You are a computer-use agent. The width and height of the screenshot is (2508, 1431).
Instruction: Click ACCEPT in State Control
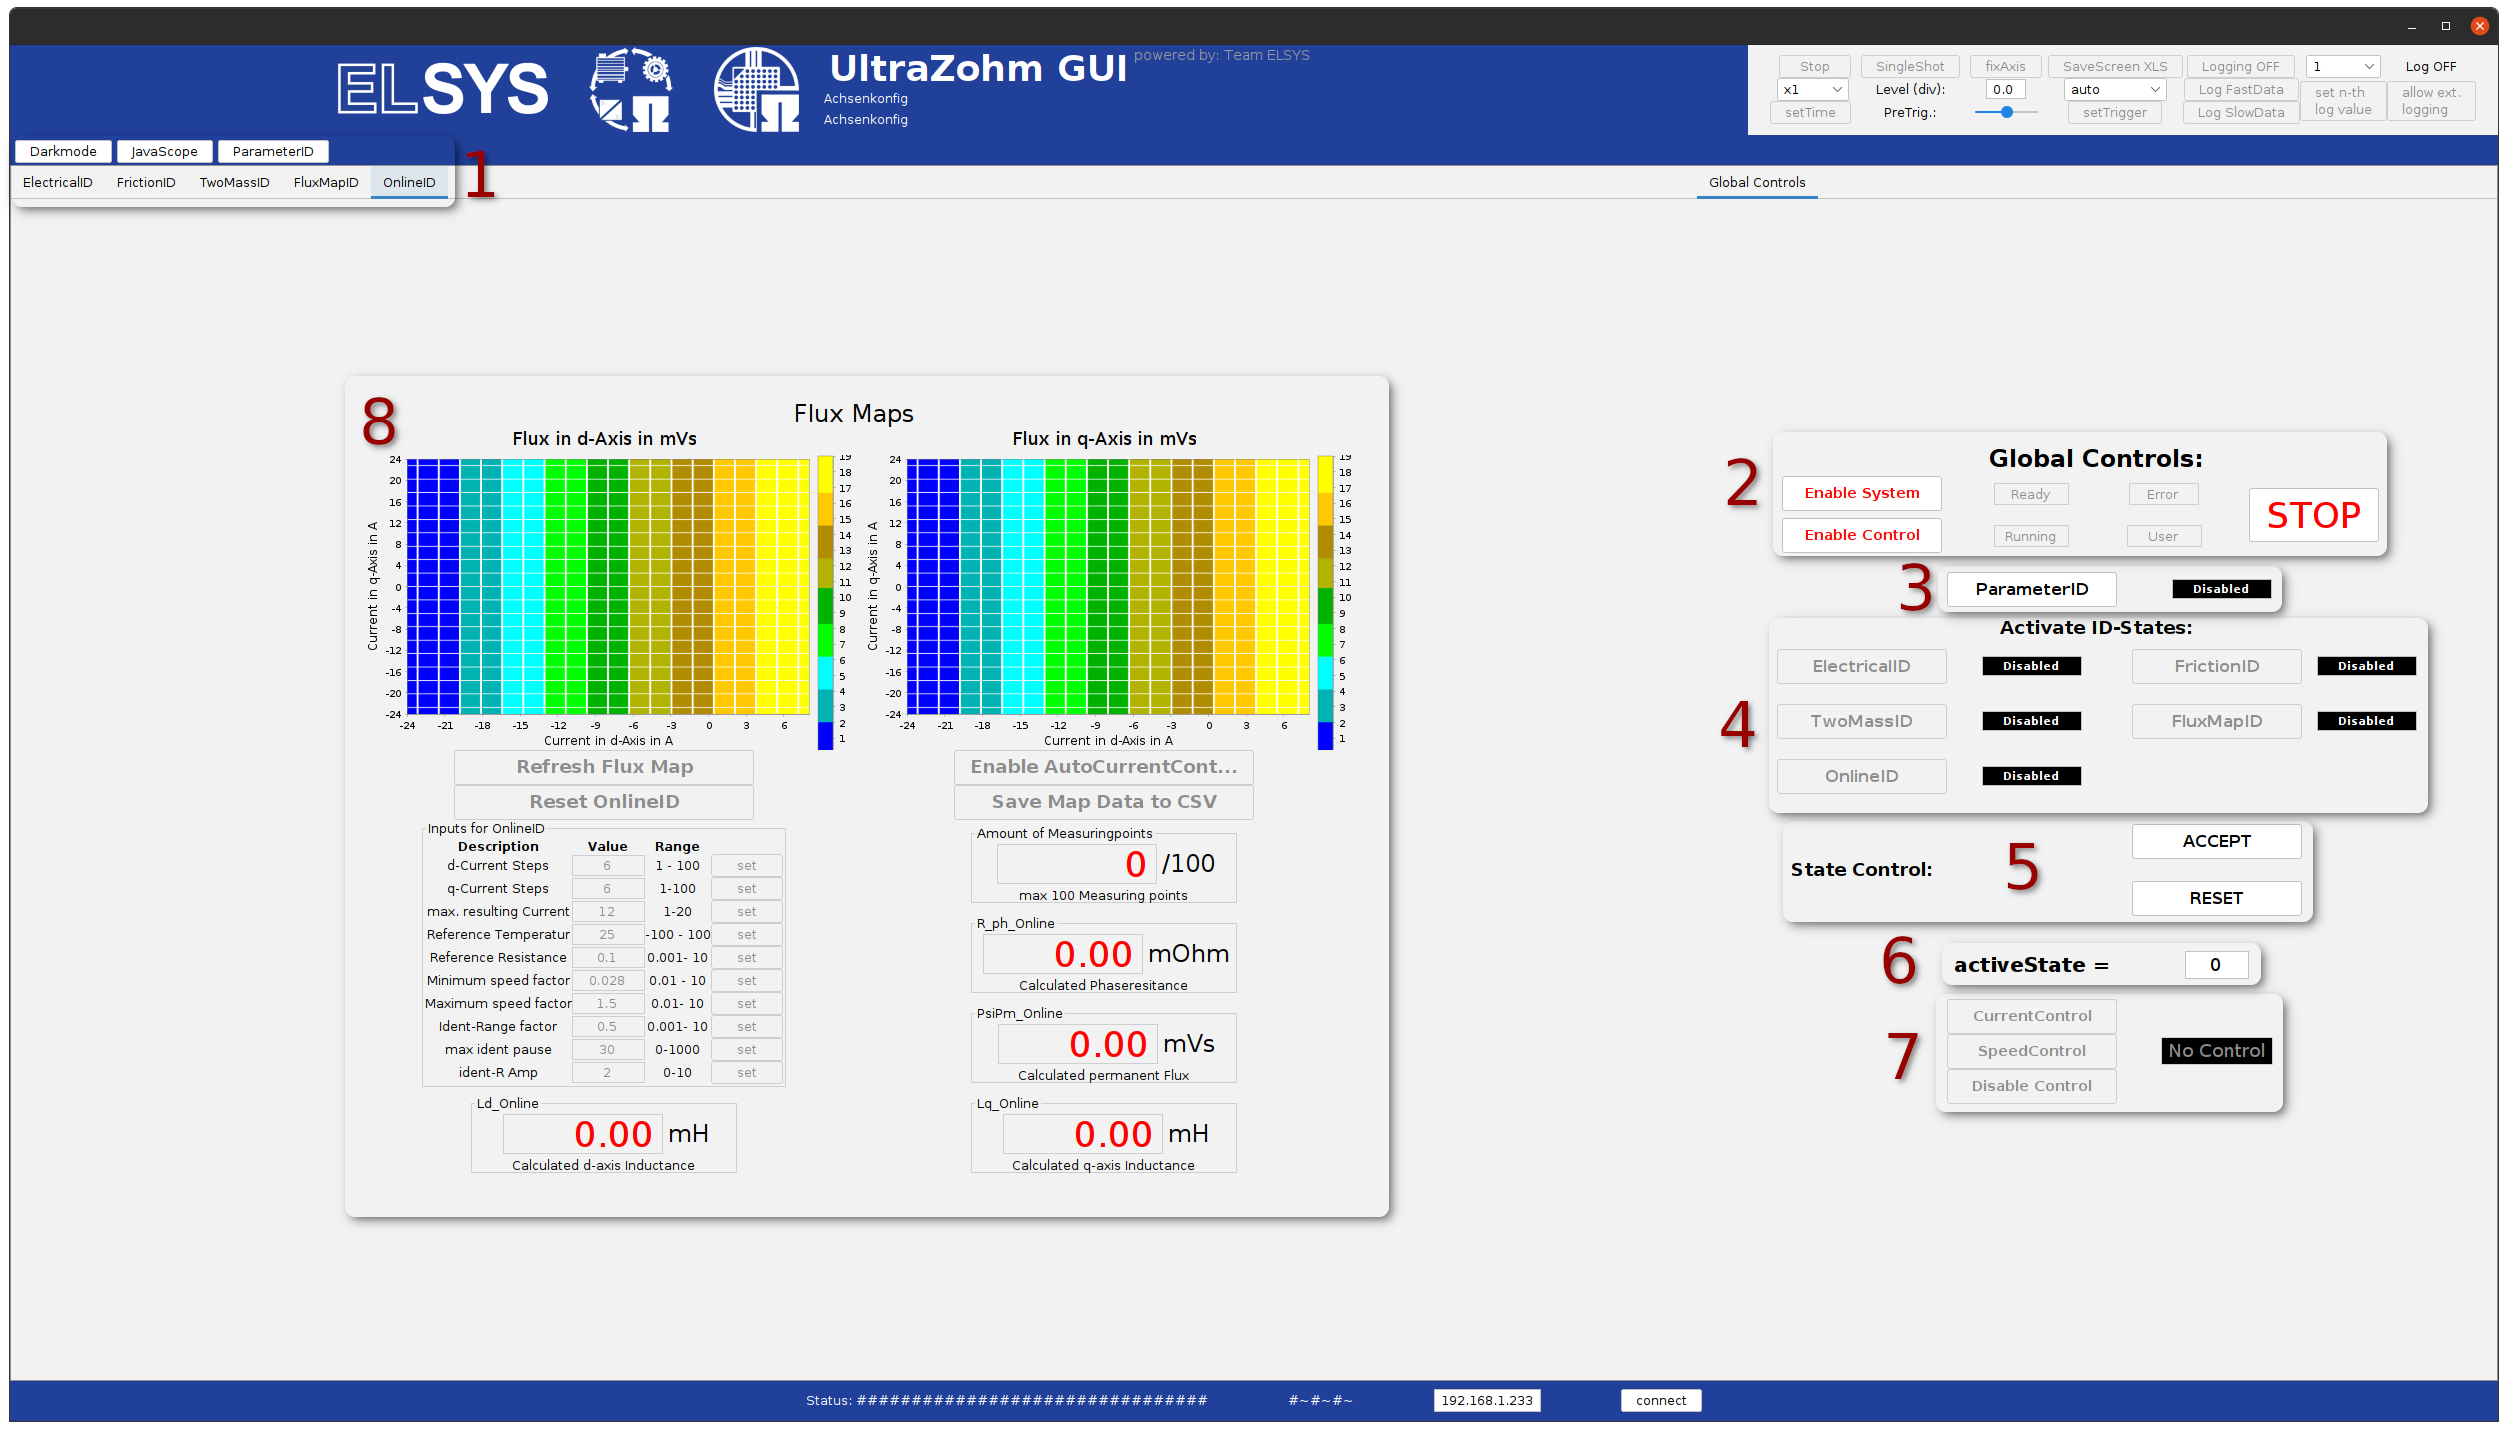point(2216,841)
